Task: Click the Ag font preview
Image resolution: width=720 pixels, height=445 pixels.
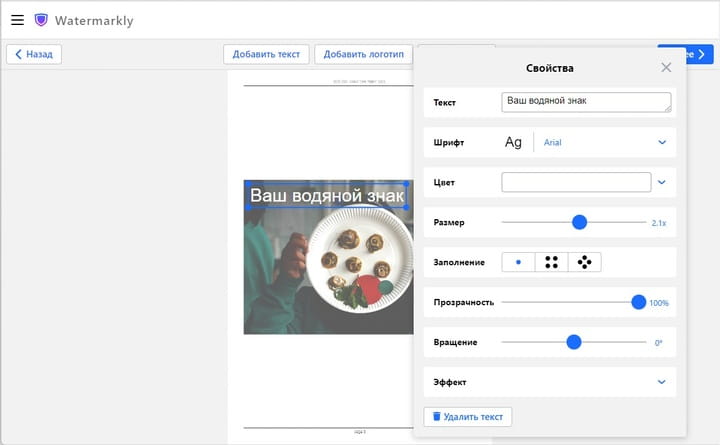Action: [x=513, y=142]
